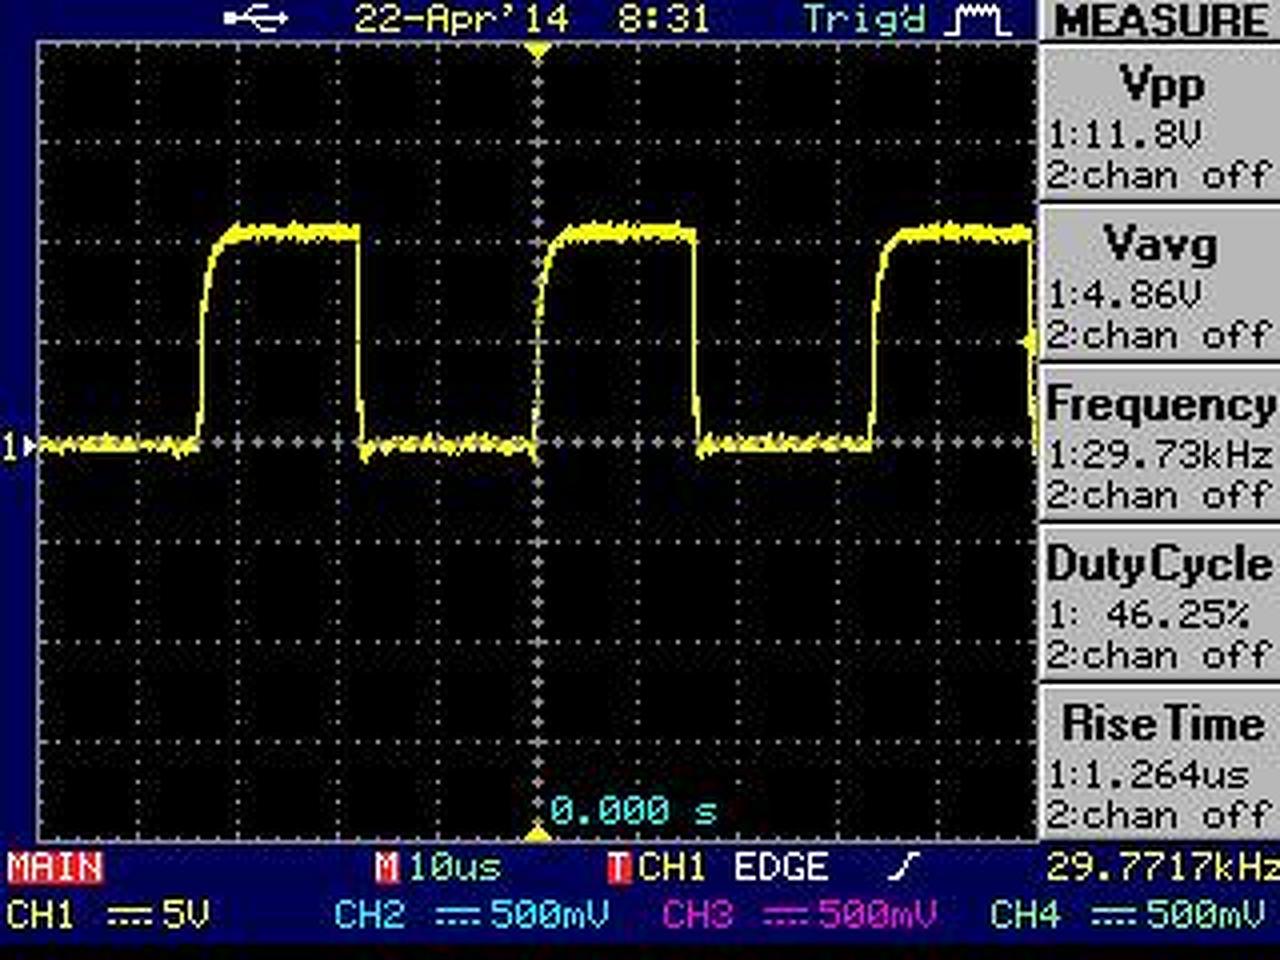The image size is (1280, 960).
Task: Click the CH1 EDGE trigger source text
Action: [733, 867]
